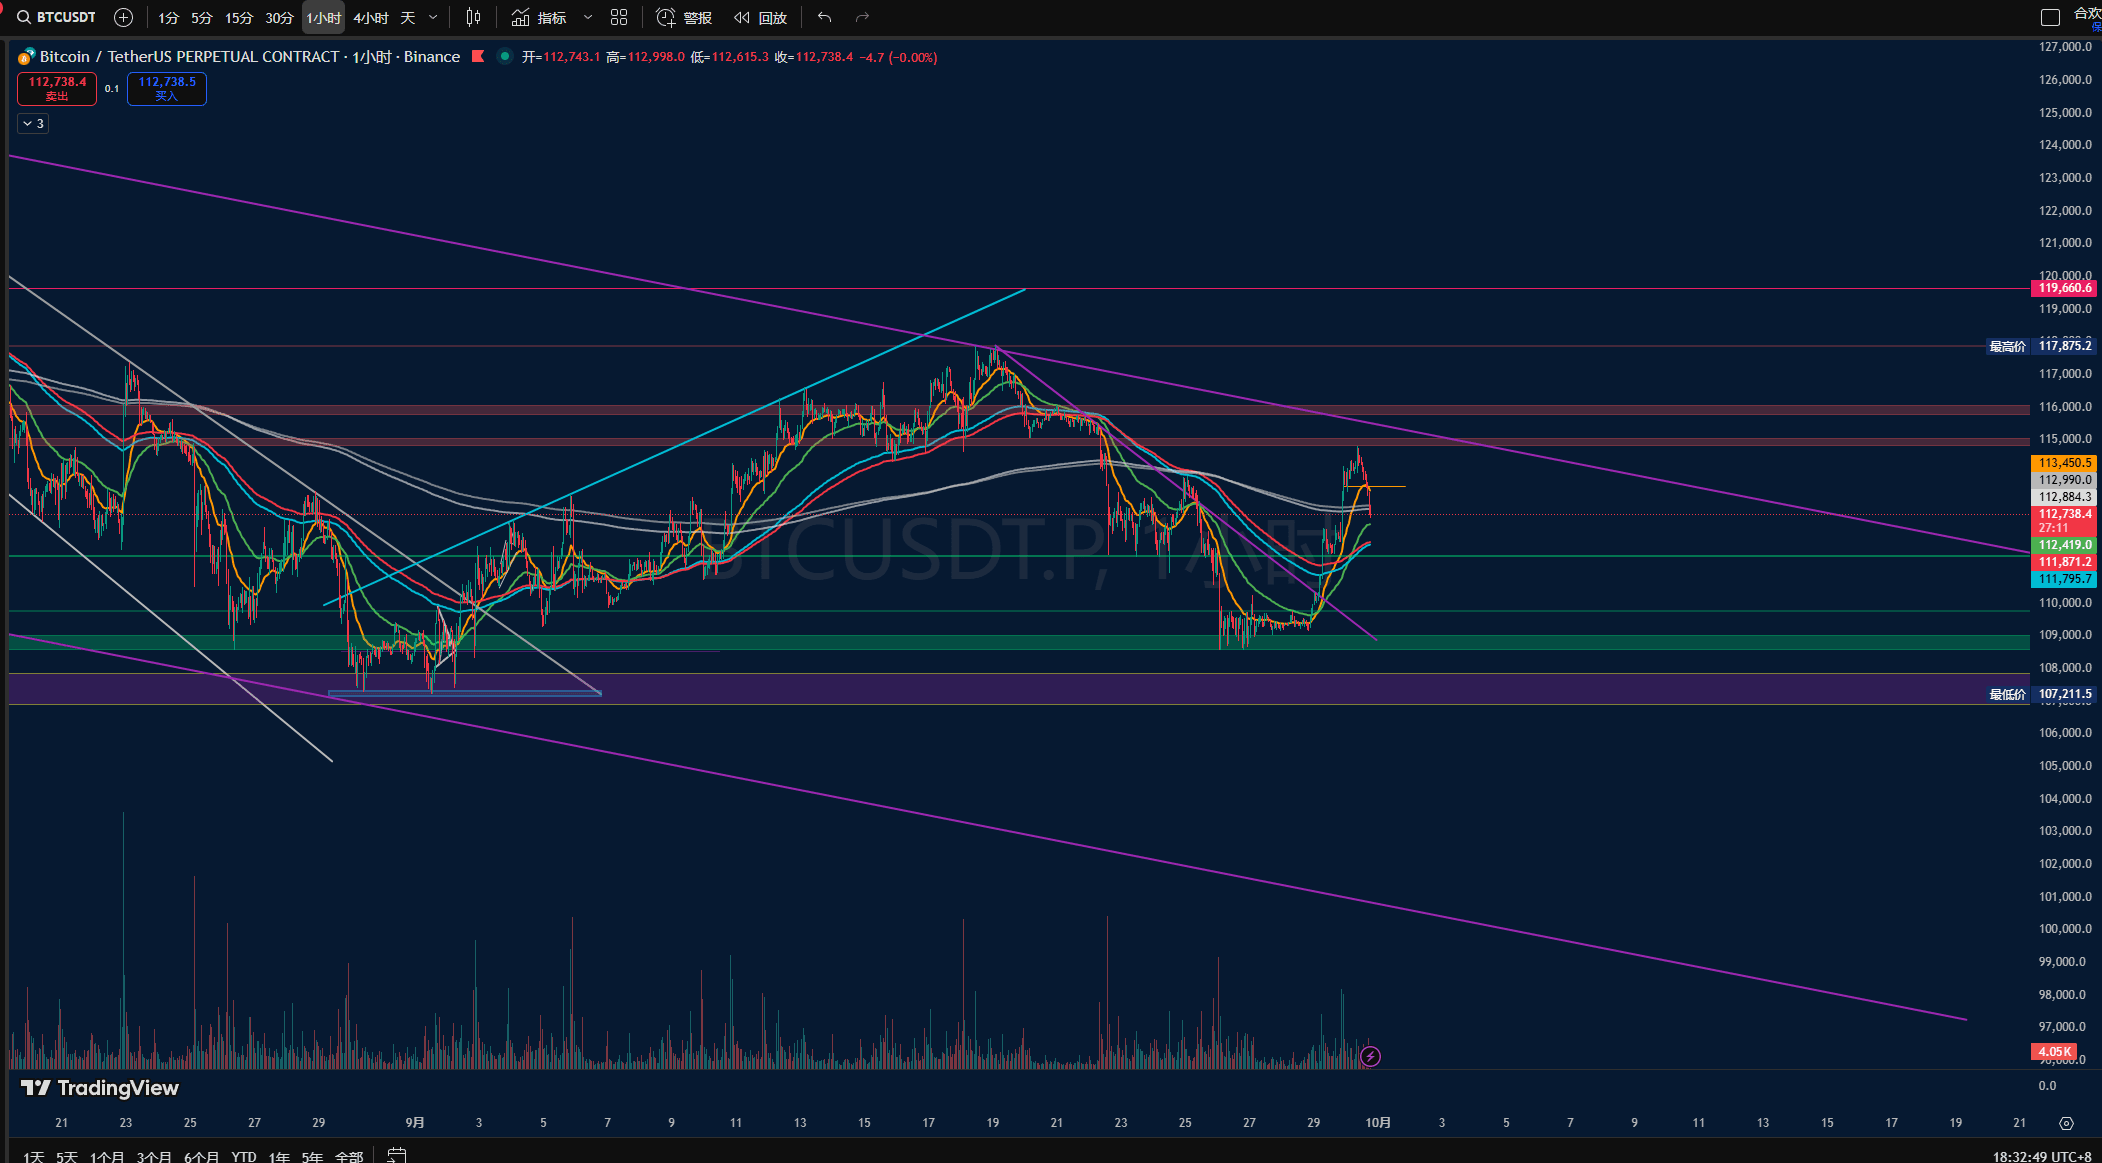Open the candlestick chart style icon
2102x1163 pixels.
pyautogui.click(x=474, y=17)
